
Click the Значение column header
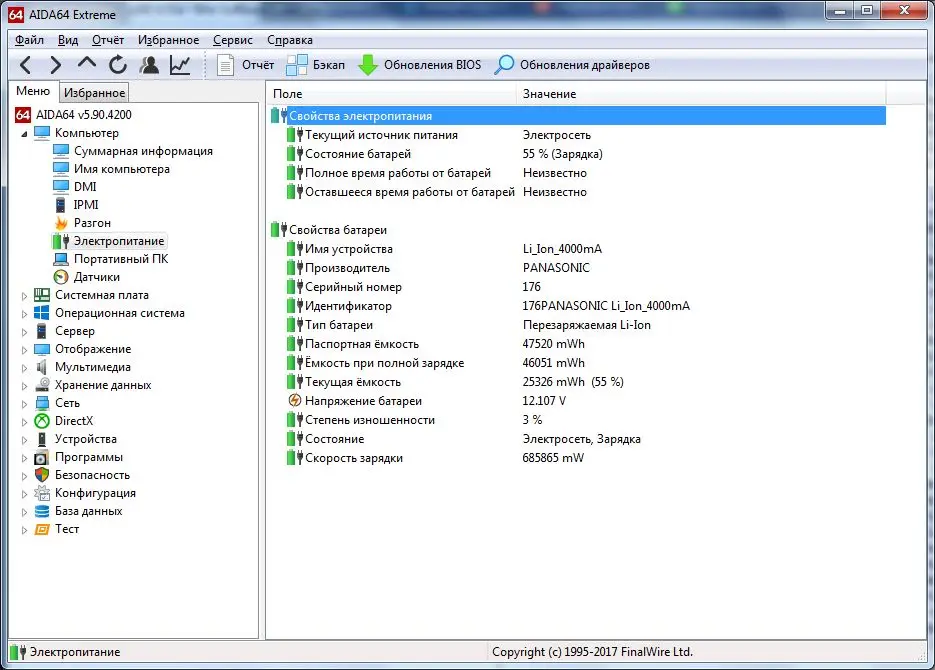tap(701, 94)
